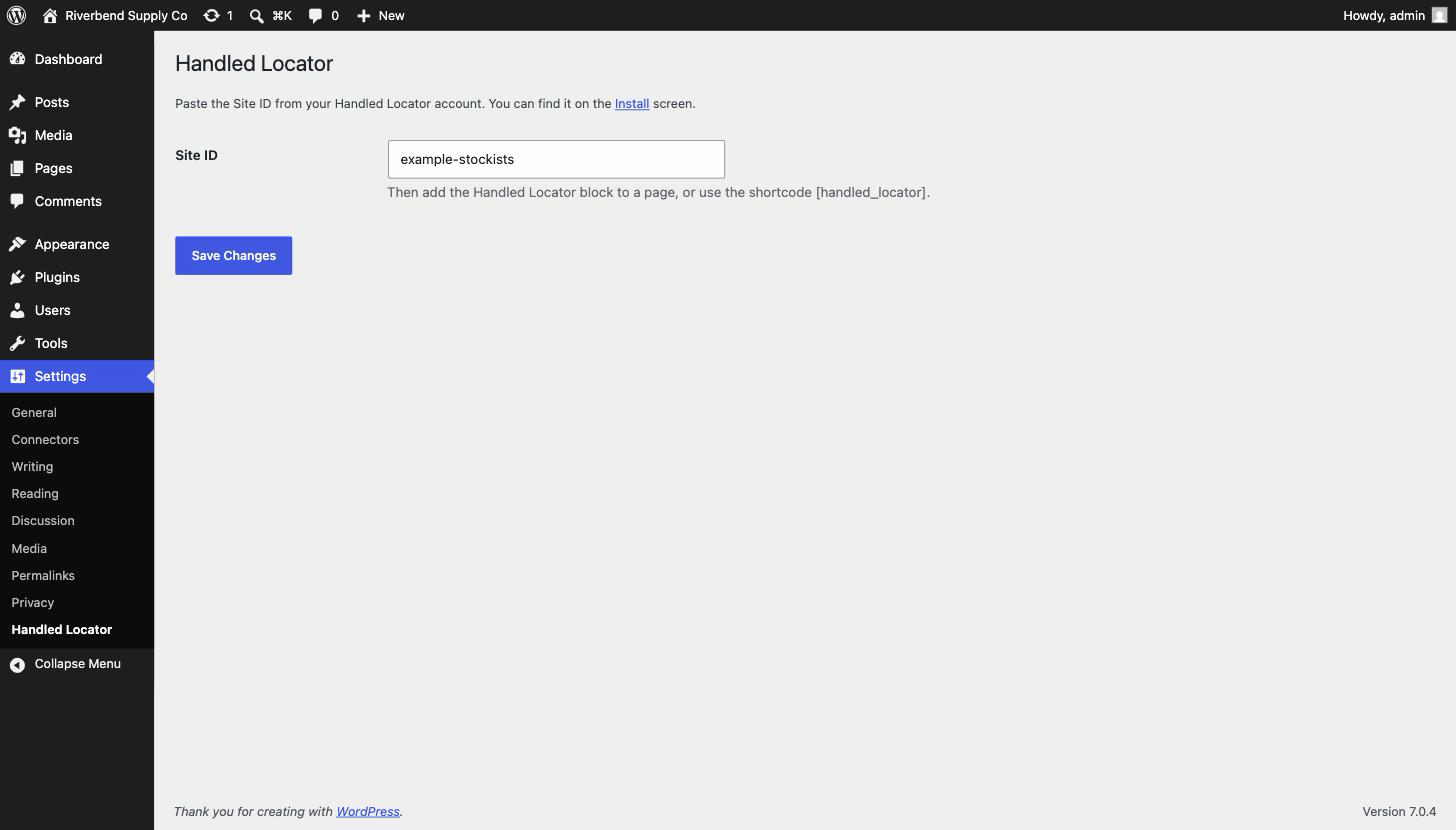Click the Posts pushpin icon

(x=17, y=102)
